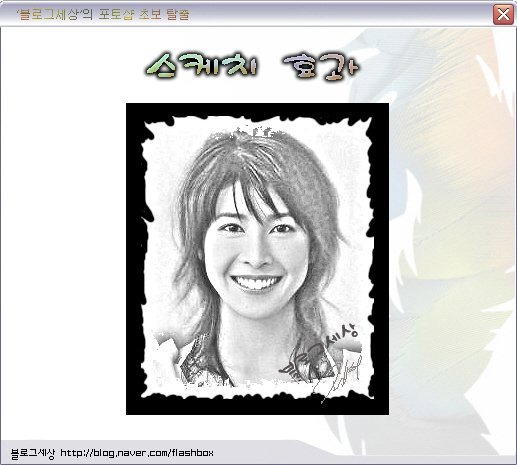
Task: Click the '블로그세상' label in the footer
Action: (33, 453)
